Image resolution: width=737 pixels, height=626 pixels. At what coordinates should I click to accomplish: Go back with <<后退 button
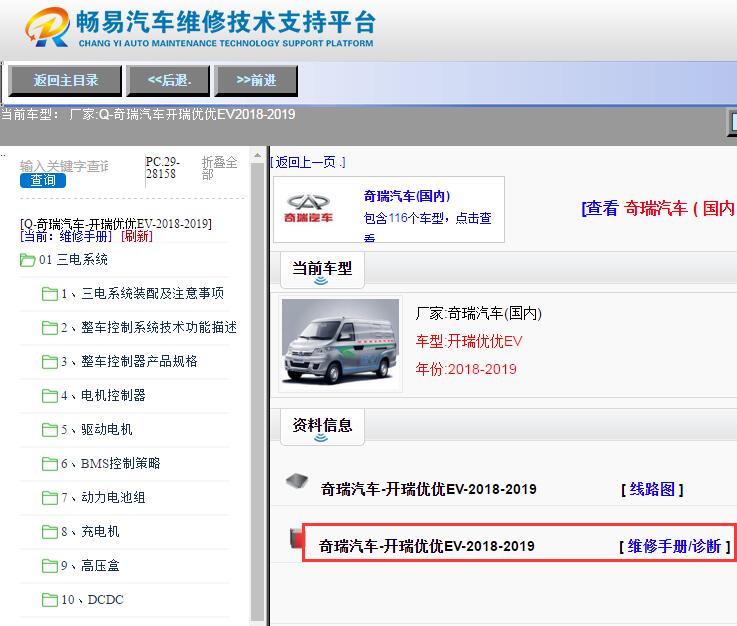pos(169,81)
